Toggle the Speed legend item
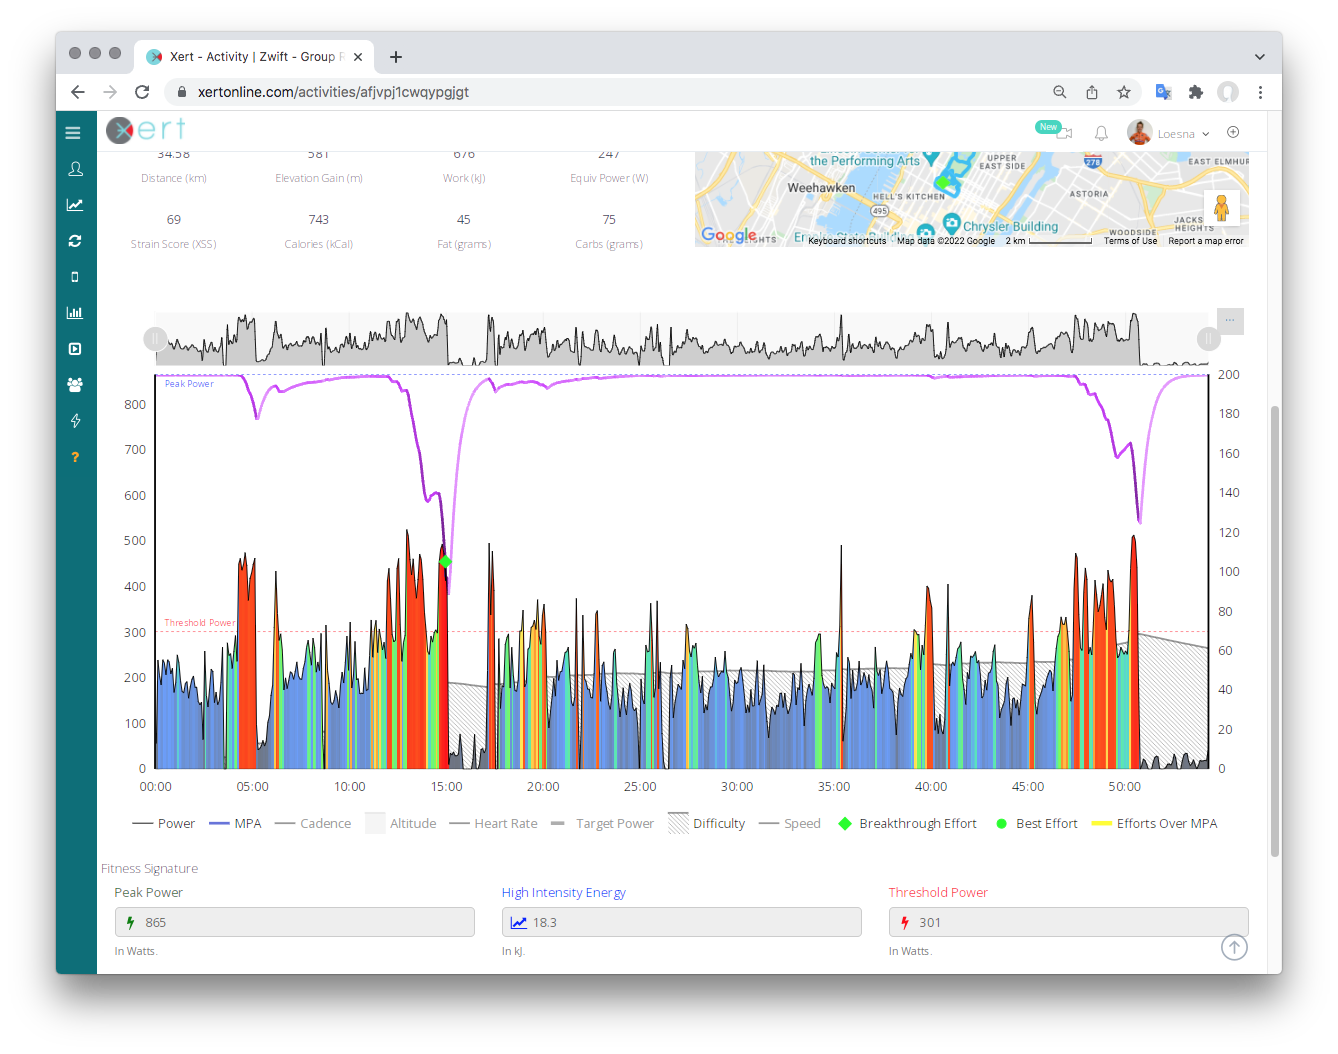 point(790,824)
